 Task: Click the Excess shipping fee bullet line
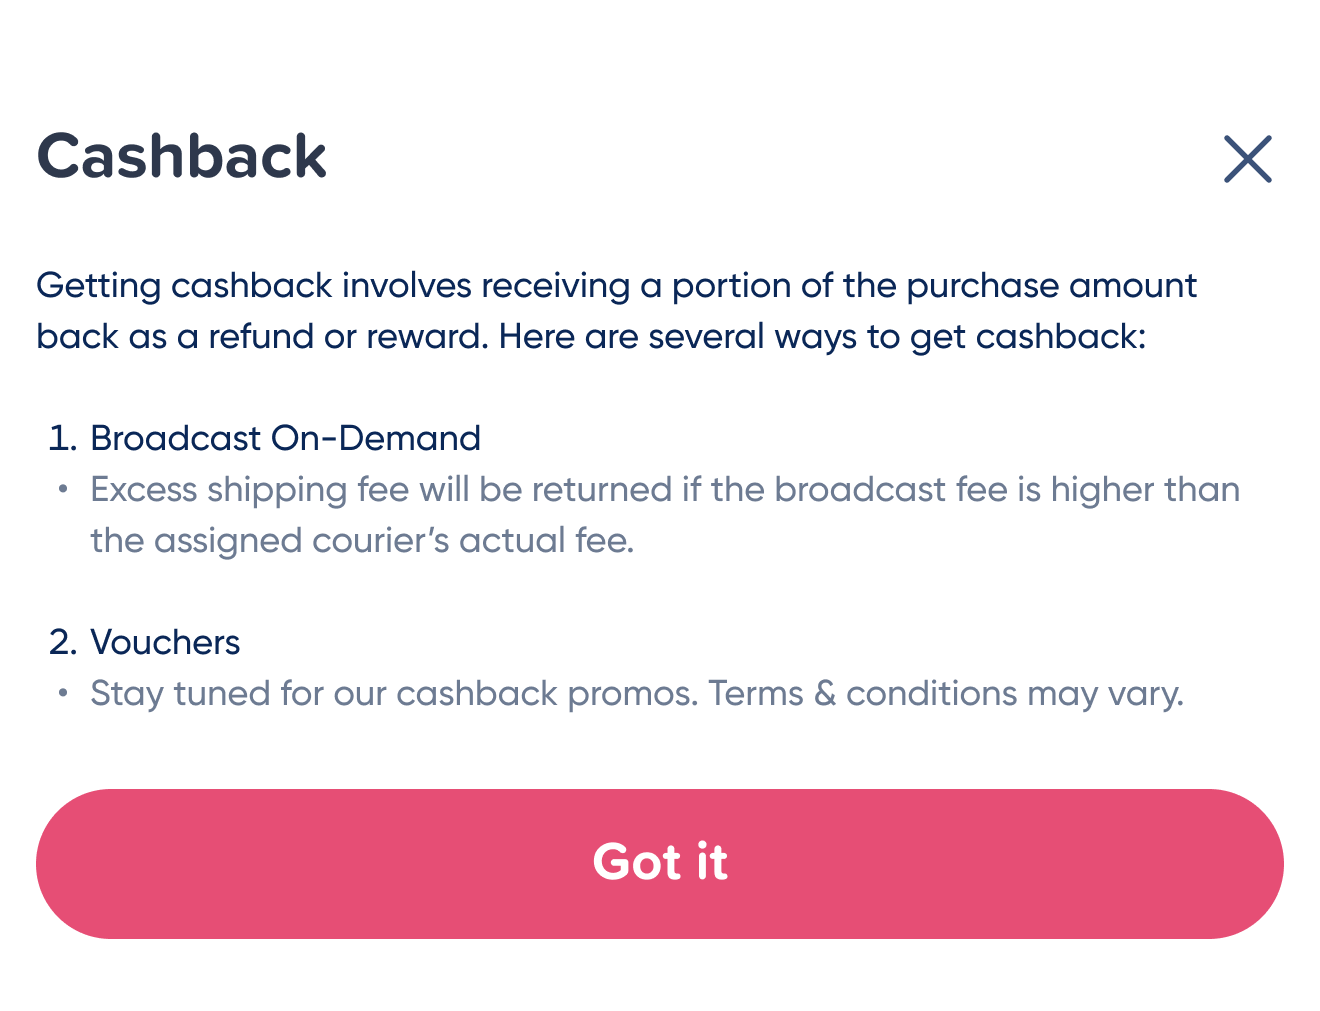tap(665, 490)
